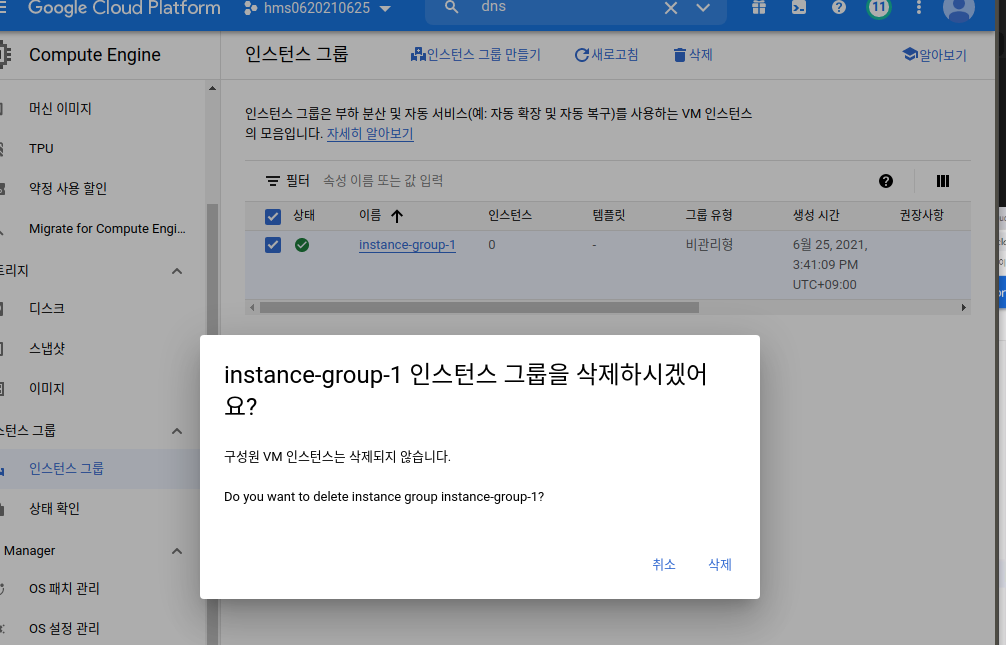Click 비관리형 group type cell

tap(710, 245)
